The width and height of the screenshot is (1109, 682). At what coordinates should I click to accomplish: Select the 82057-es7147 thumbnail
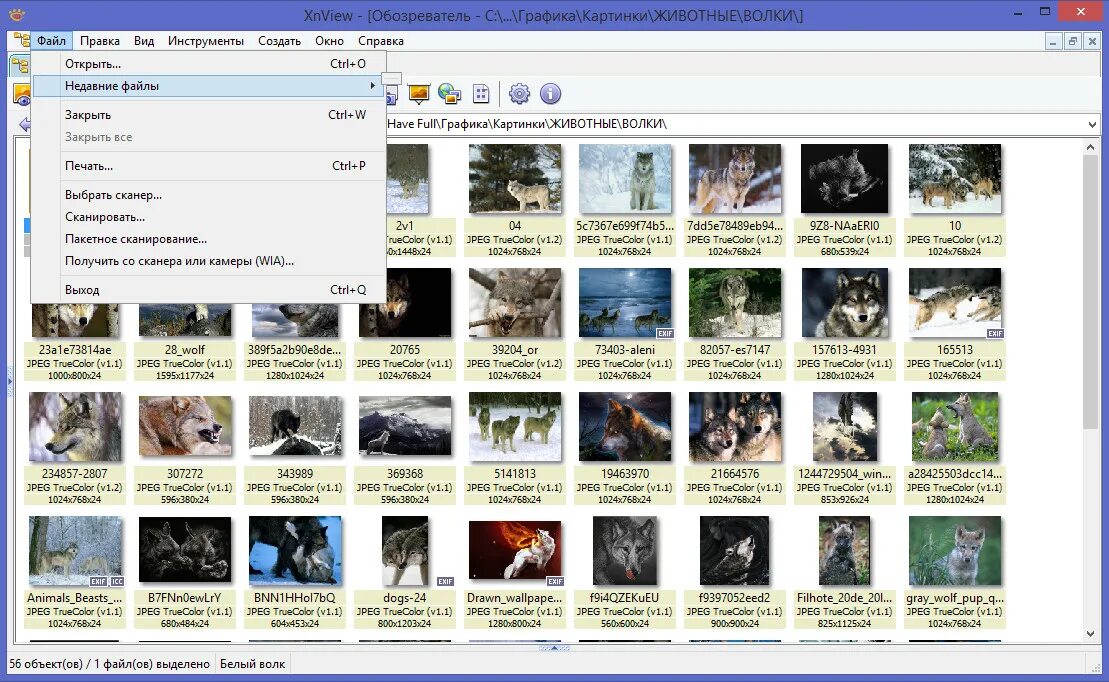(735, 303)
